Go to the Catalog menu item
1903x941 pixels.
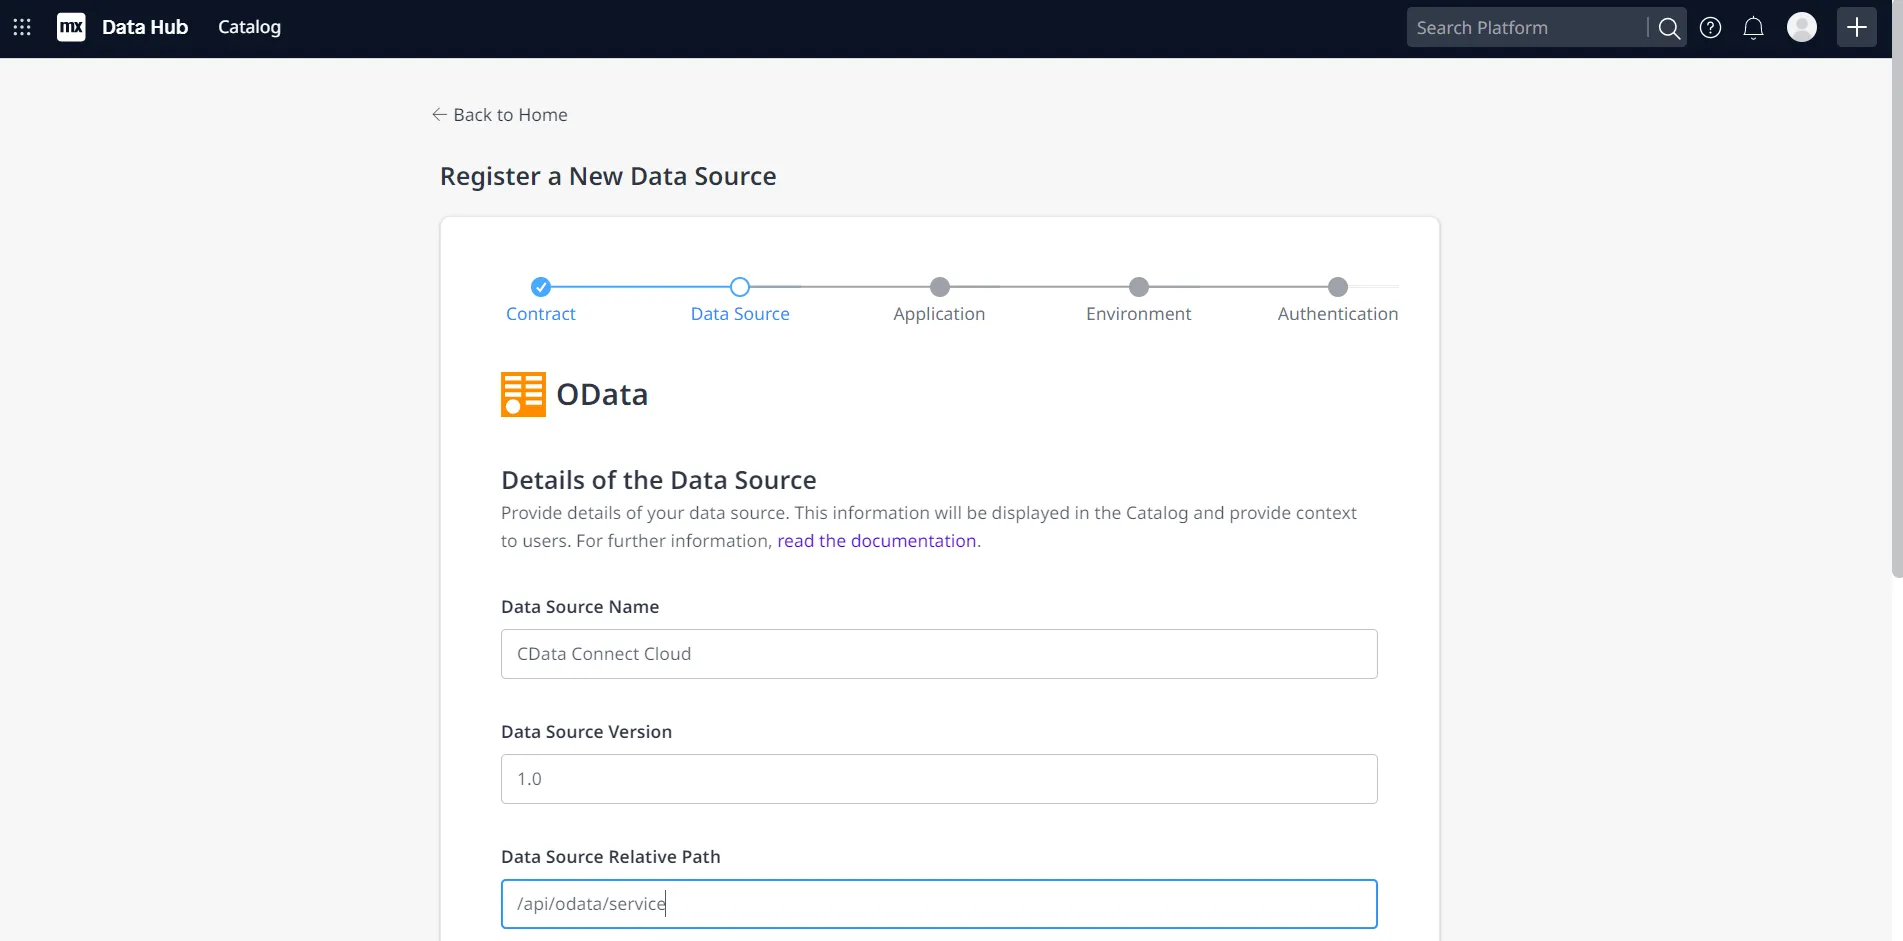click(x=249, y=27)
